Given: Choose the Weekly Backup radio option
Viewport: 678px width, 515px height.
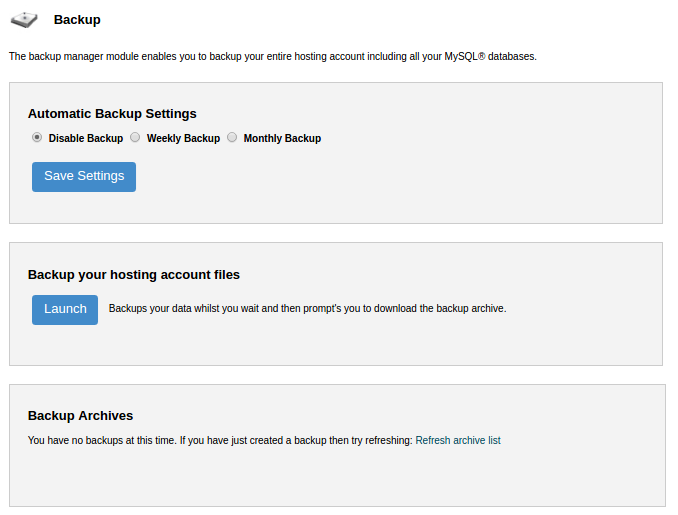Looking at the screenshot, I should pyautogui.click(x=135, y=138).
